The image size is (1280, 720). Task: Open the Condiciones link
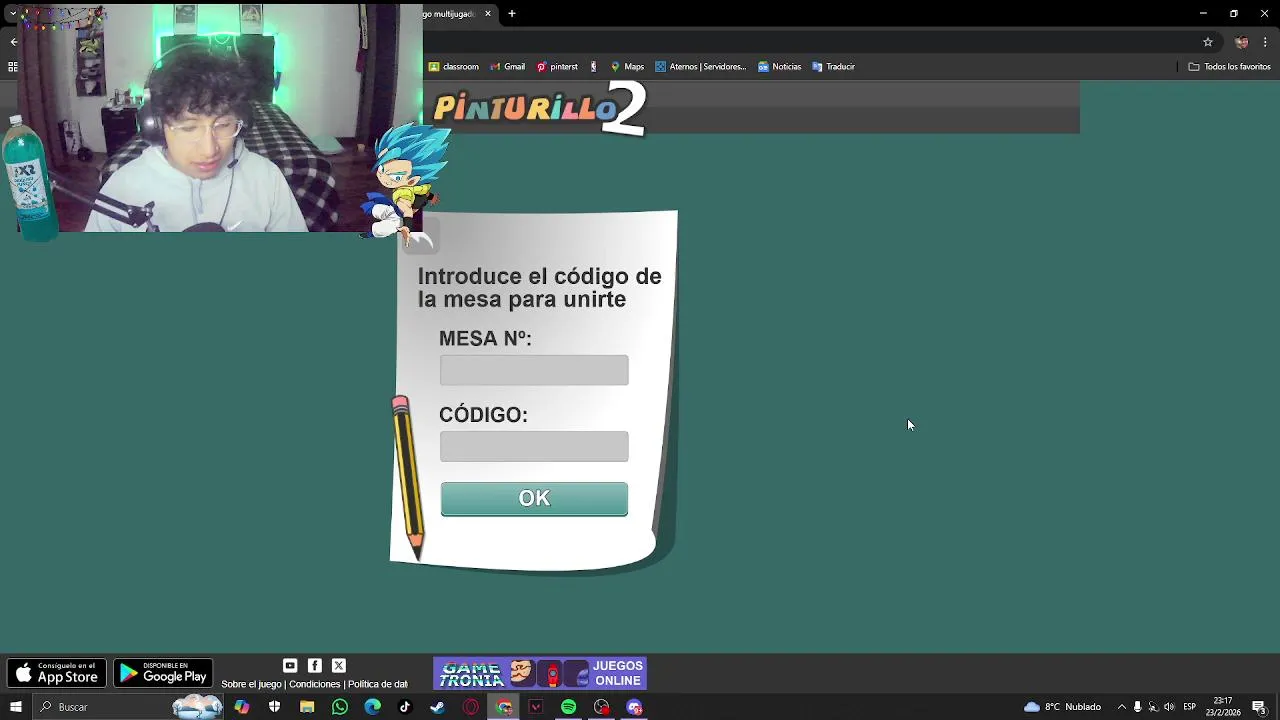315,684
